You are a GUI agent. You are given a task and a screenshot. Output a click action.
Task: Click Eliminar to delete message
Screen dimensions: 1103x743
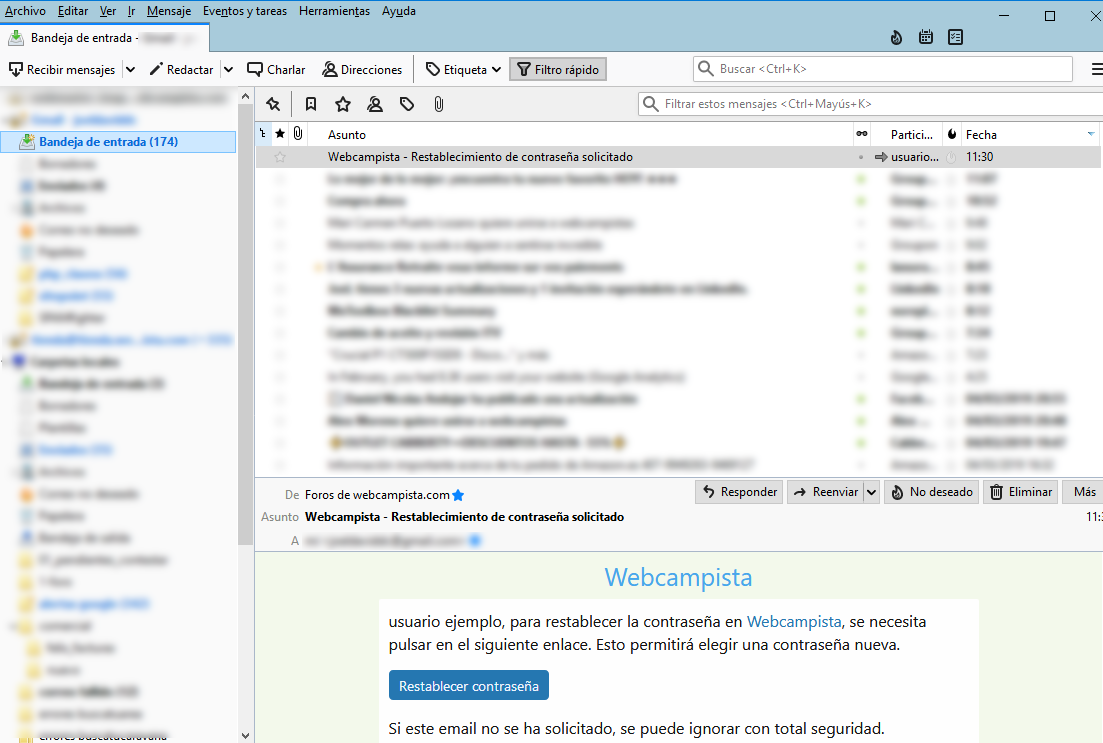pyautogui.click(x=1021, y=492)
